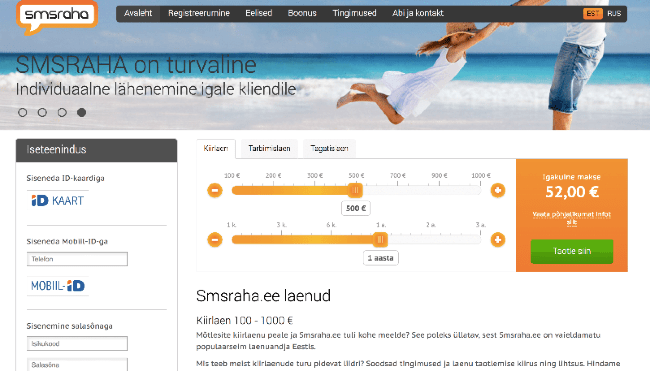
Task: Click the Sisenemine salasõnaga label
Action: (x=70, y=326)
